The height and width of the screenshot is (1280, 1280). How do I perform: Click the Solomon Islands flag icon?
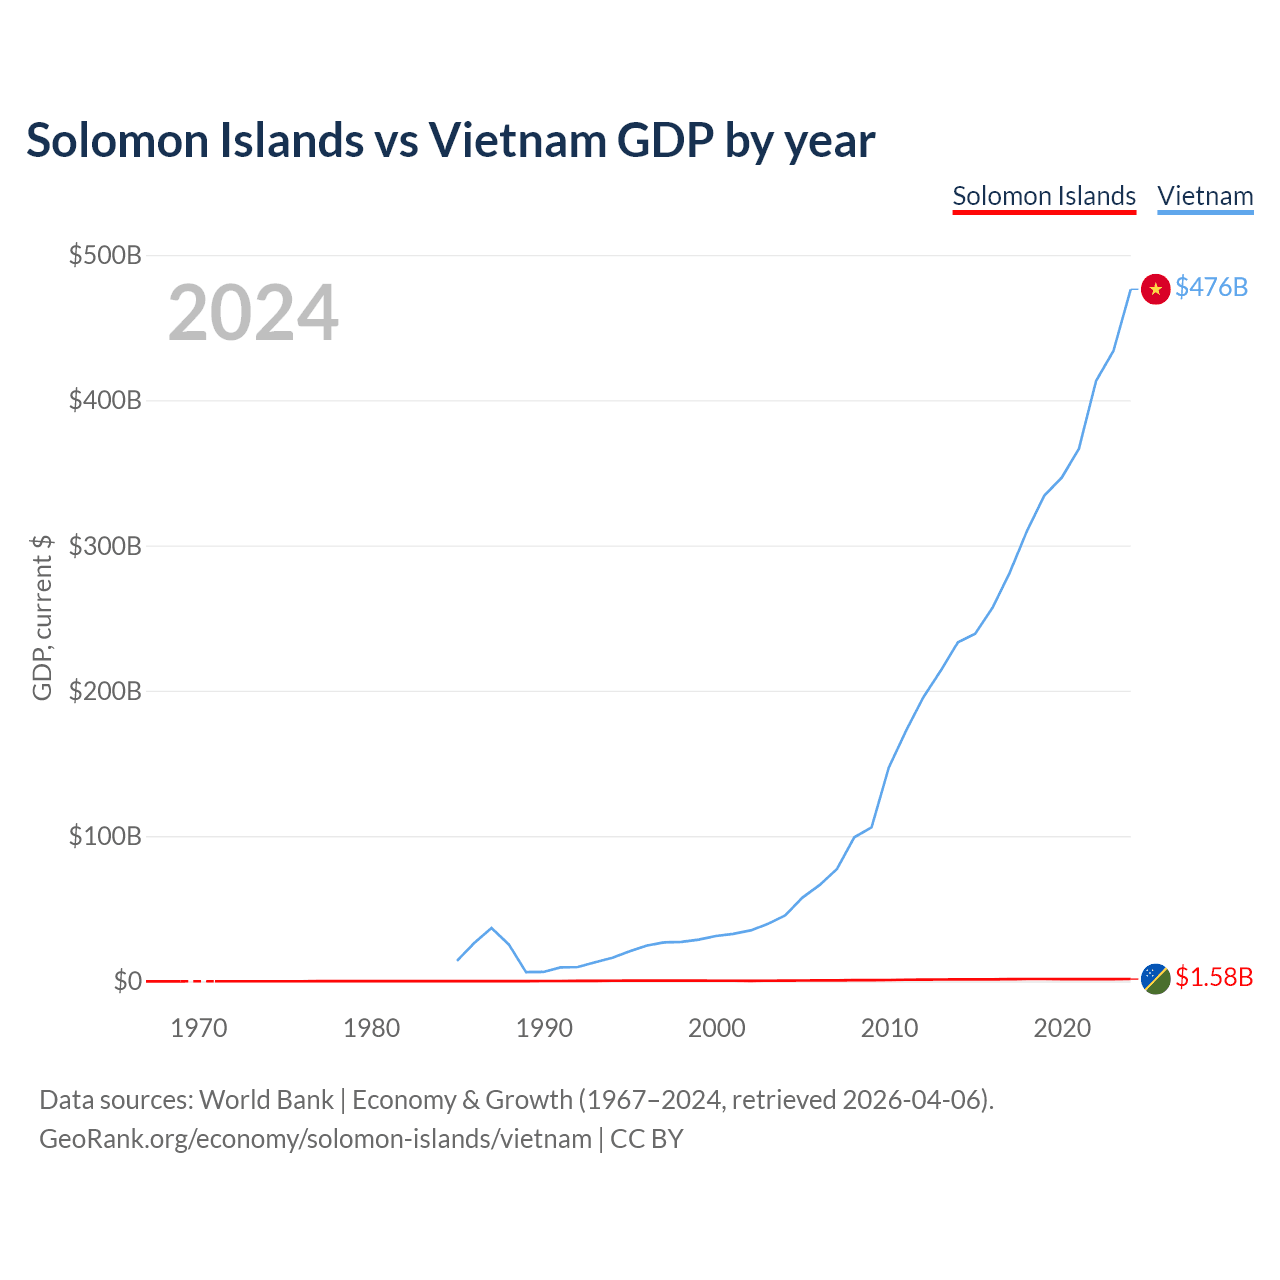(1155, 979)
